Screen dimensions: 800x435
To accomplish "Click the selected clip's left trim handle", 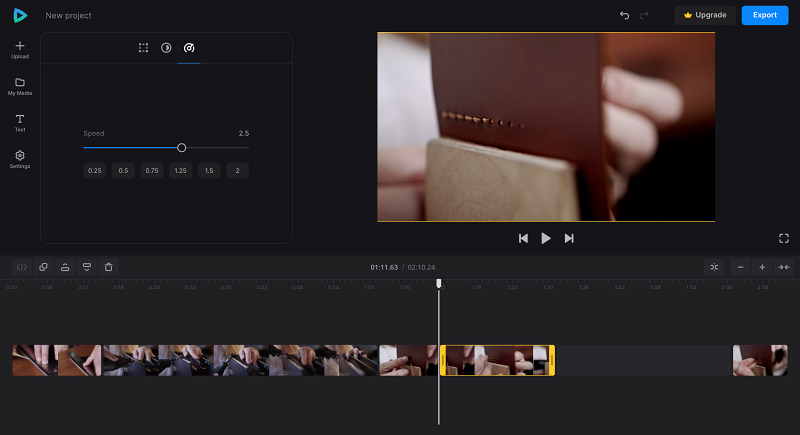I will 443,361.
